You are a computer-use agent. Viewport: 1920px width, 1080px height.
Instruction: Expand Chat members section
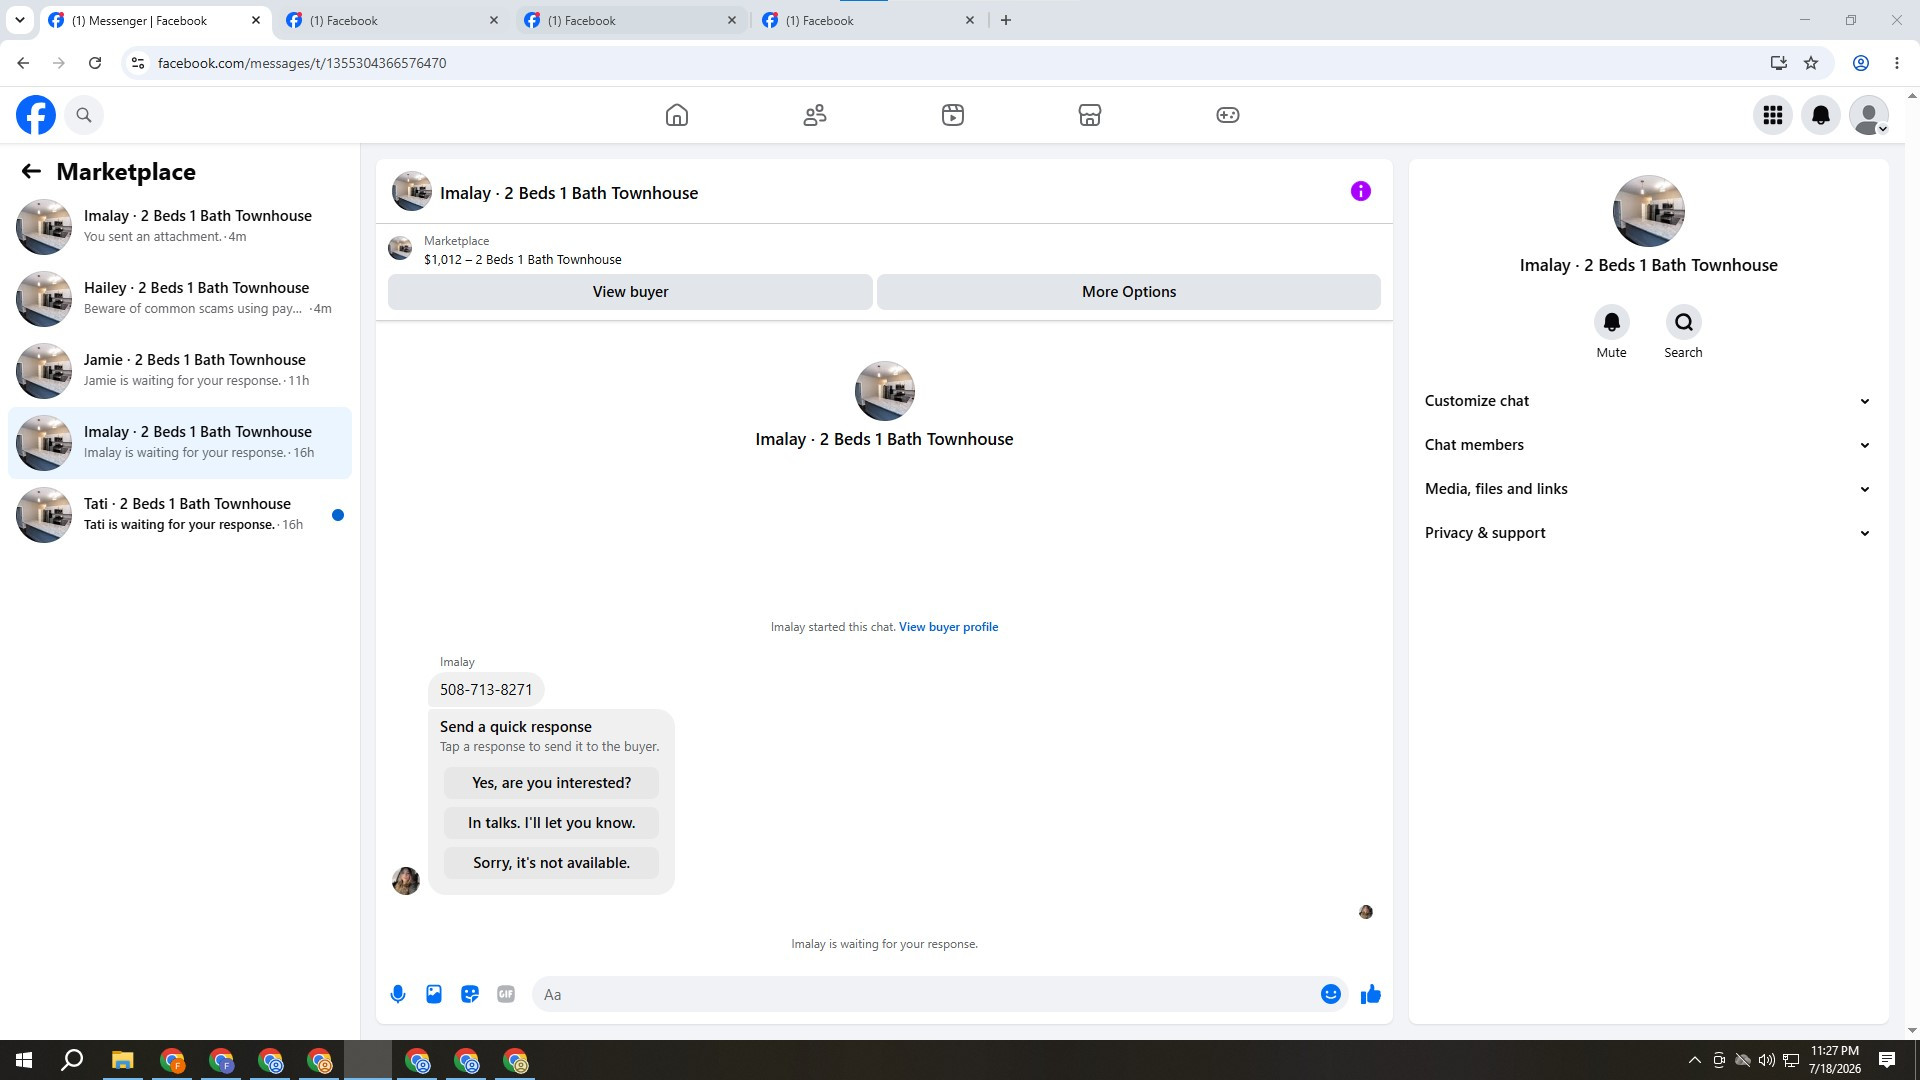(x=1648, y=445)
